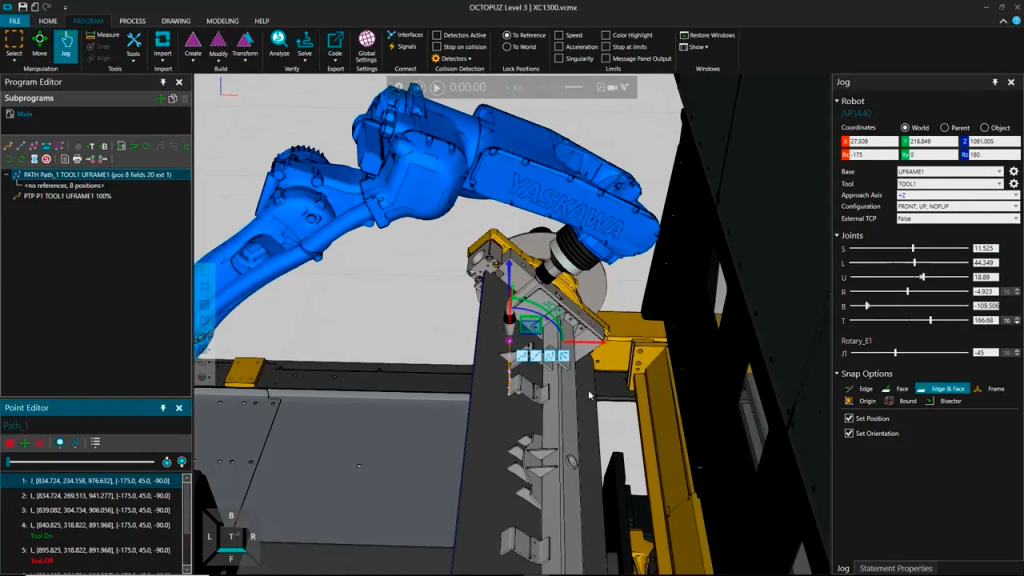Click the Measure tool
Screen dimensions: 1024x576
(x=102, y=35)
